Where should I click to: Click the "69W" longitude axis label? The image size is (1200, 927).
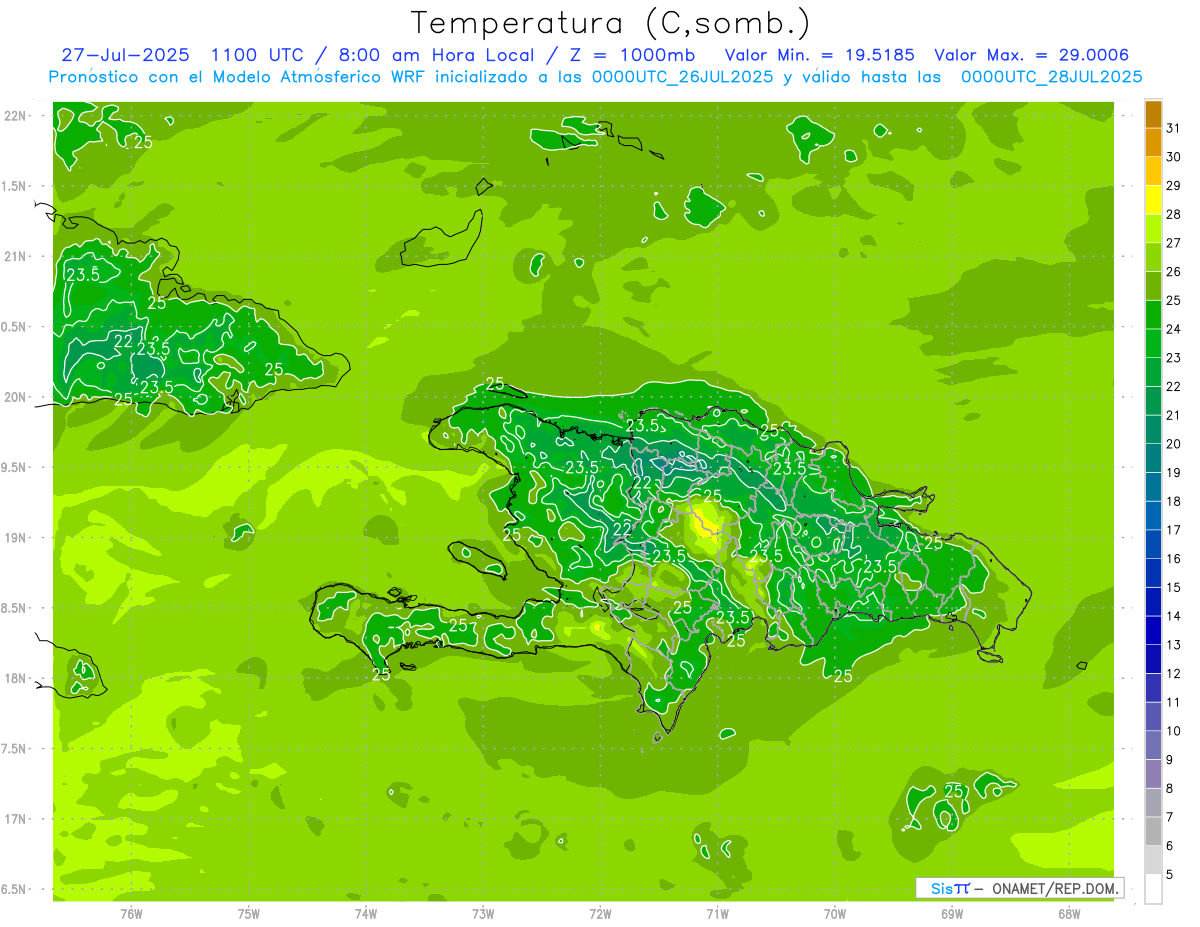pos(952,914)
